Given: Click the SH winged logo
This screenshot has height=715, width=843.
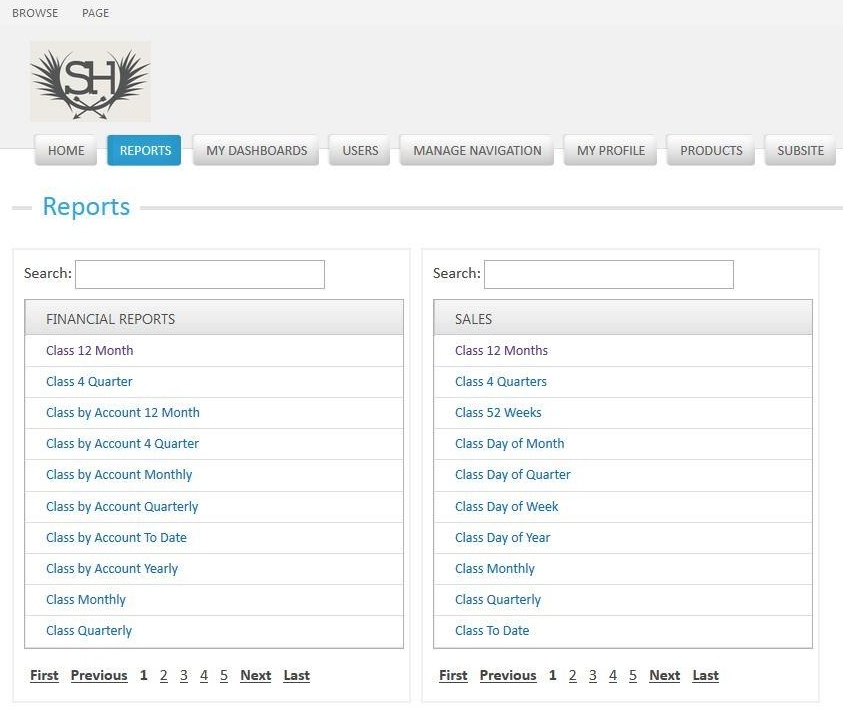Looking at the screenshot, I should [90, 81].
